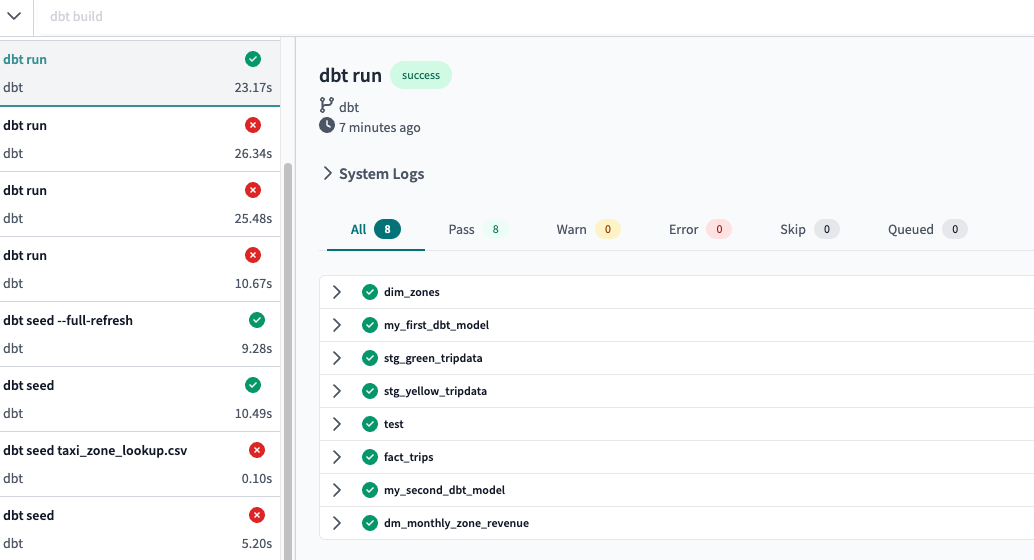
Task: Click the green check icon beside my_first_dbt_model
Action: [x=369, y=325]
